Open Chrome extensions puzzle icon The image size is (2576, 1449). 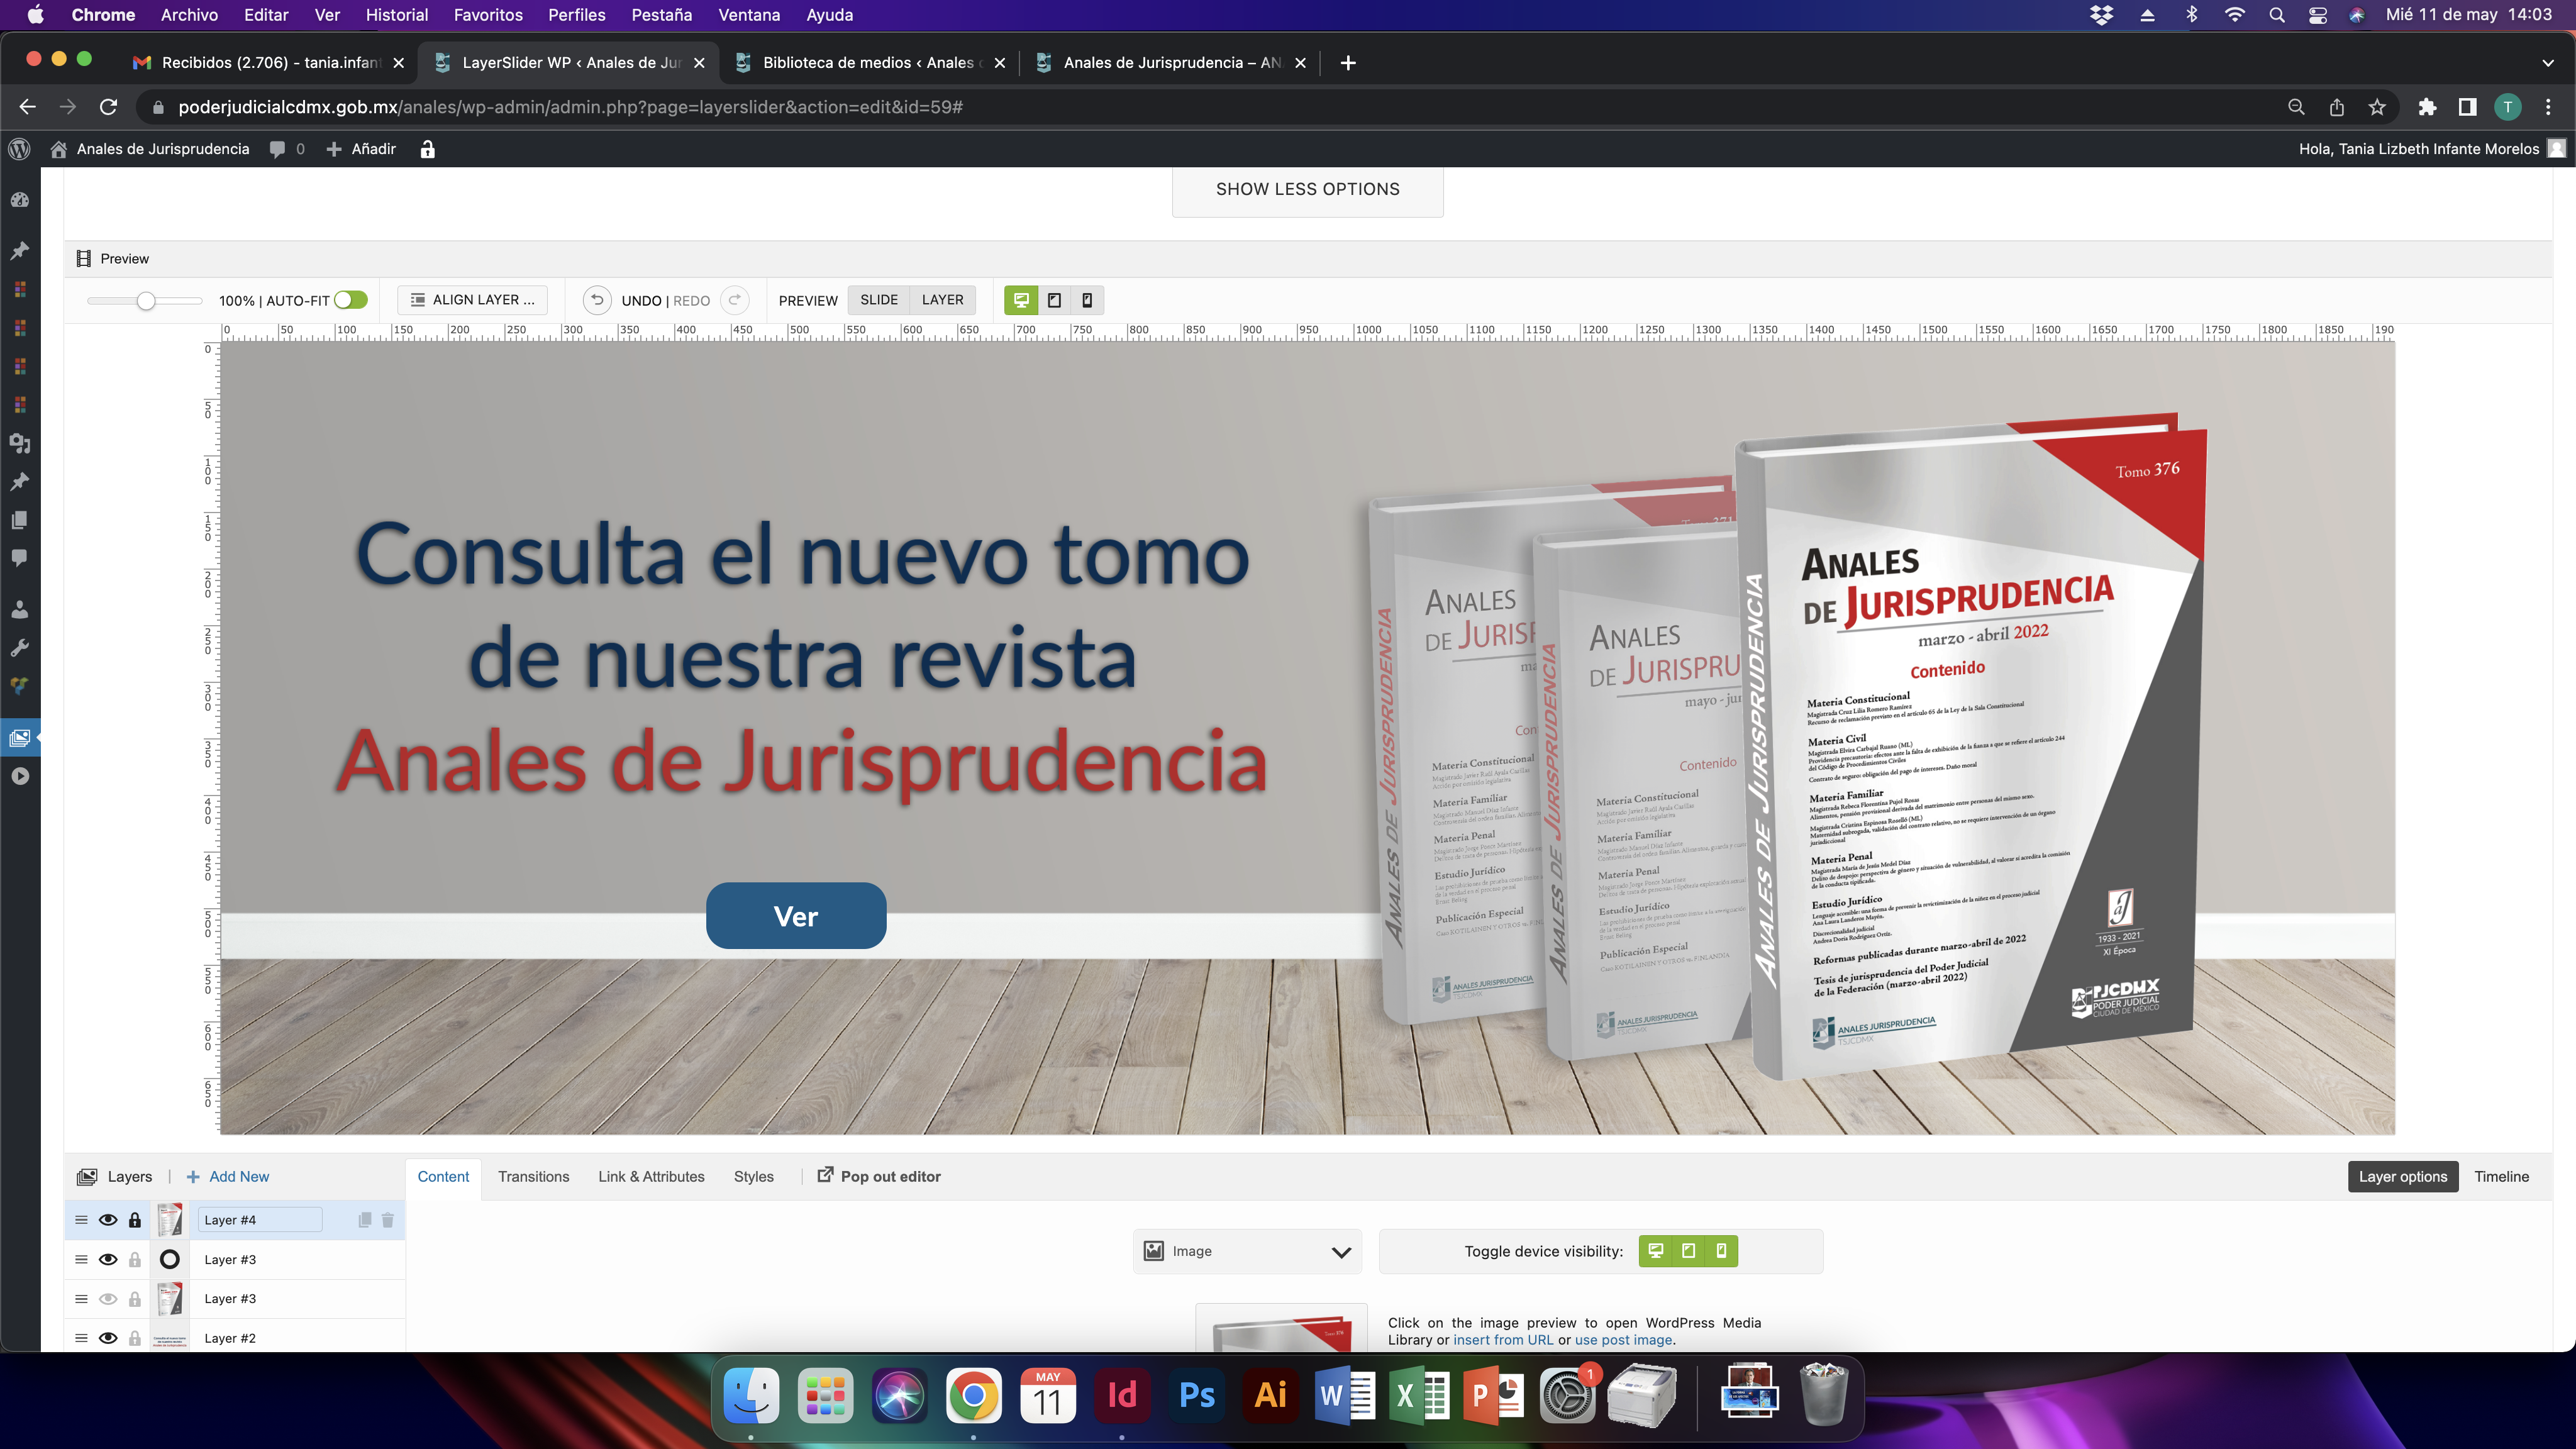[2427, 107]
